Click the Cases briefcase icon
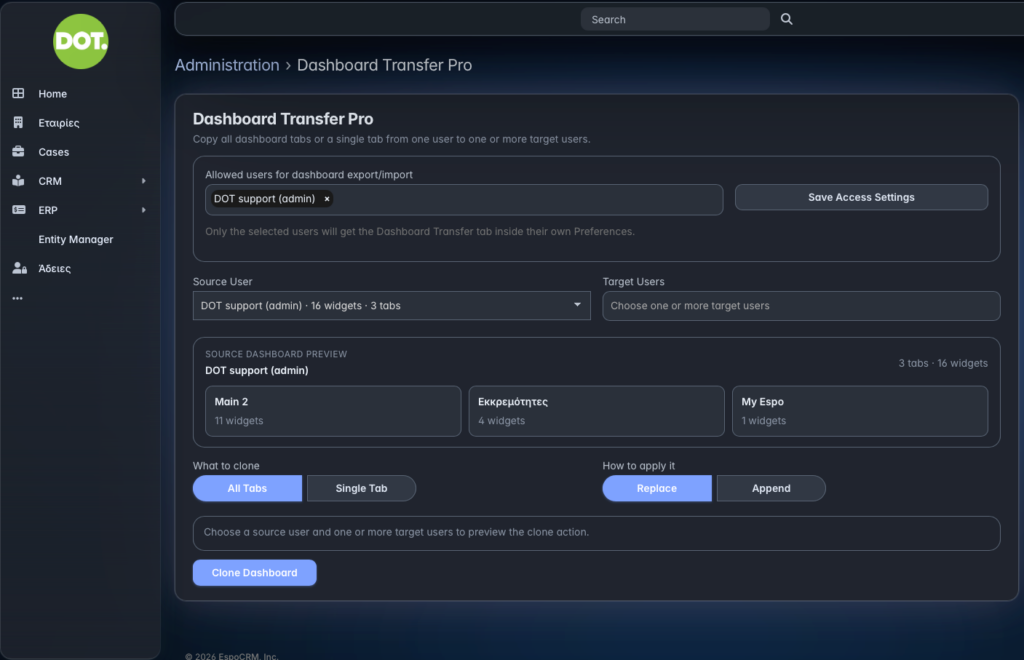The image size is (1024, 660). click(x=18, y=151)
